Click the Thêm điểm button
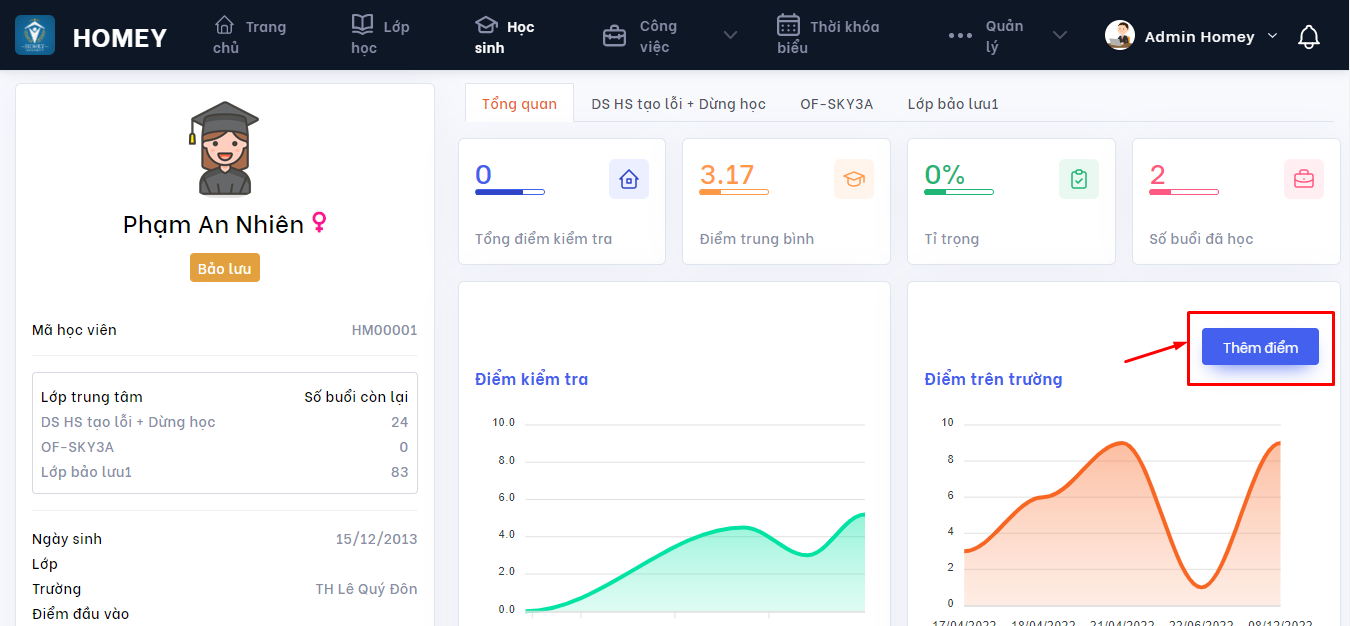This screenshot has height=626, width=1350. tap(1260, 347)
